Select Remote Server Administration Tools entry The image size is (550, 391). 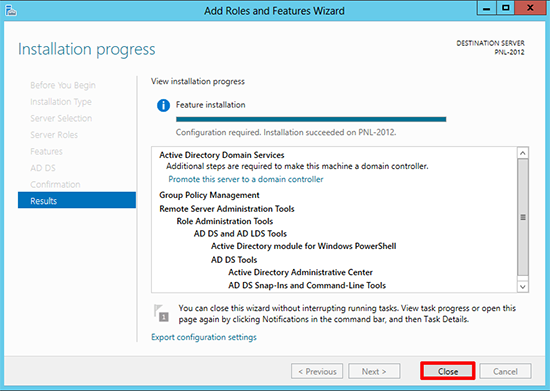click(x=227, y=209)
